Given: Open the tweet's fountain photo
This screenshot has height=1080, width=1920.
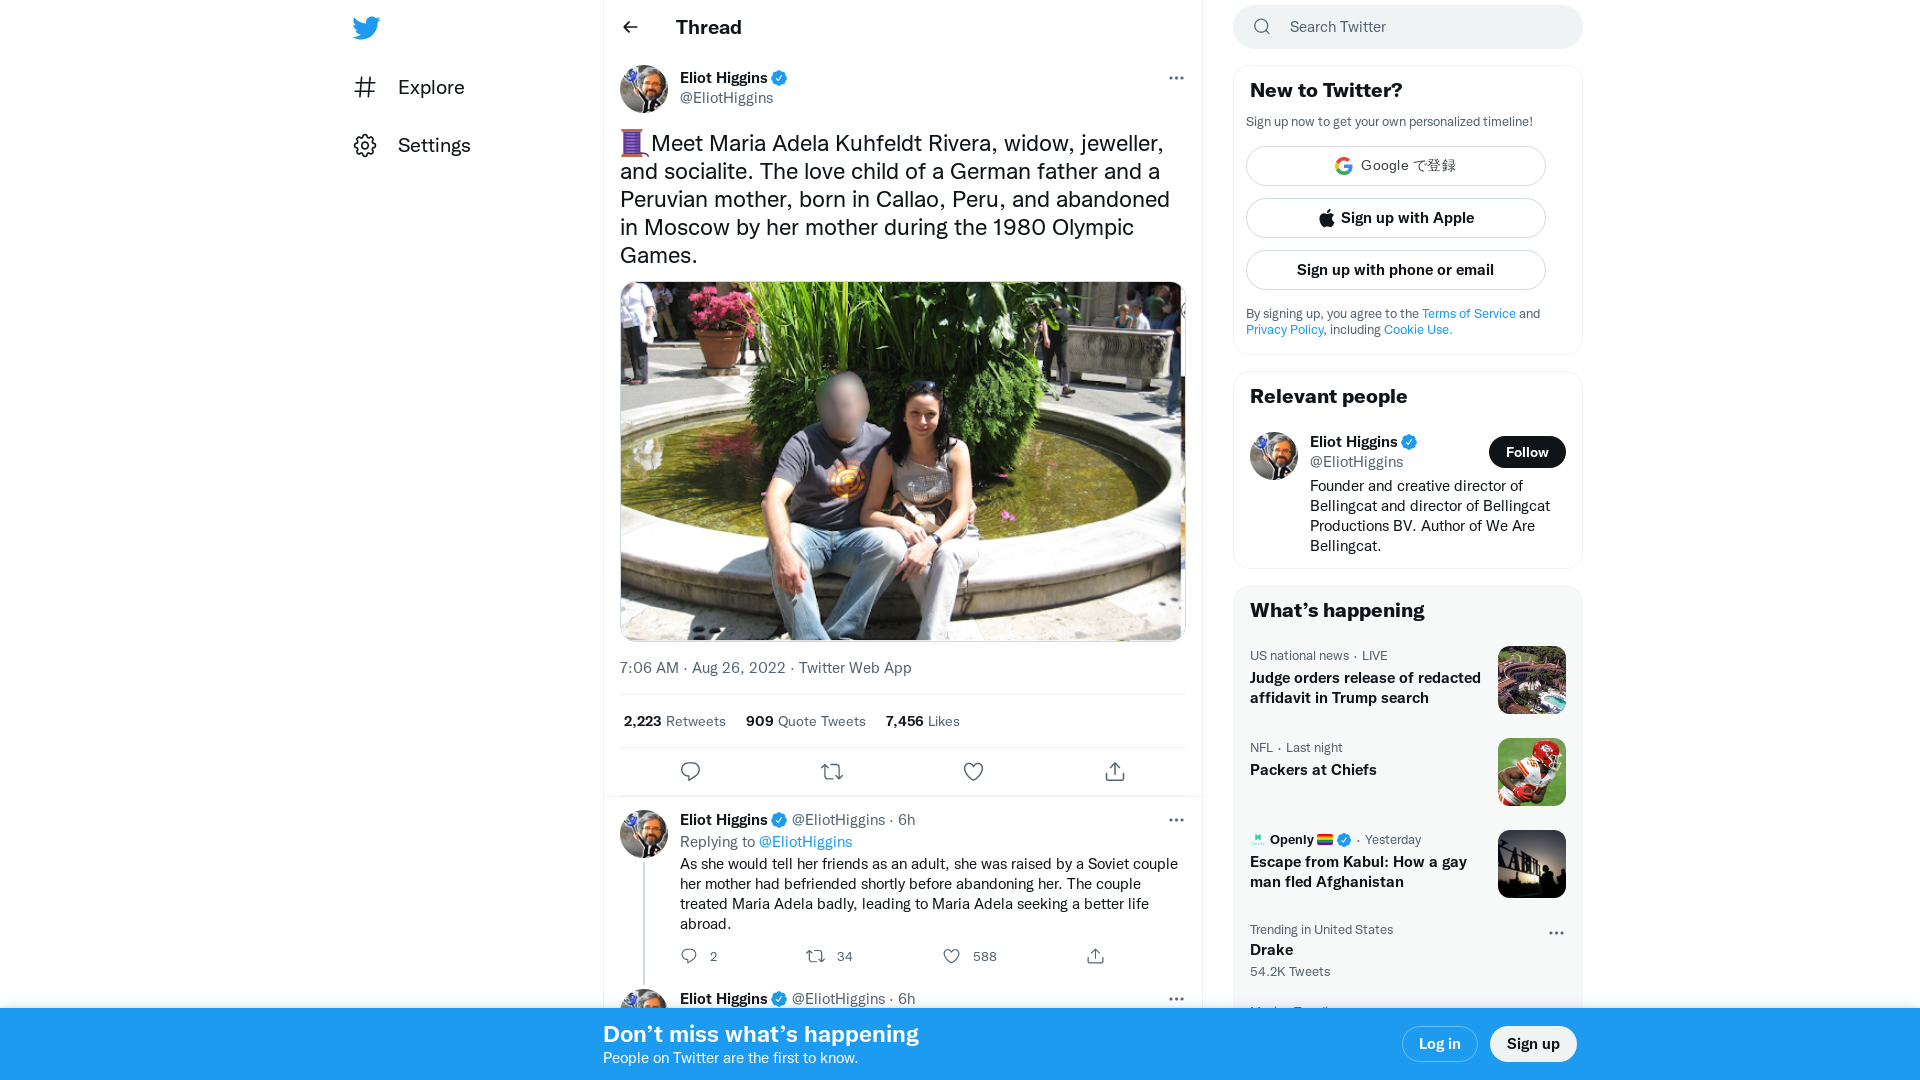Looking at the screenshot, I should (x=901, y=461).
